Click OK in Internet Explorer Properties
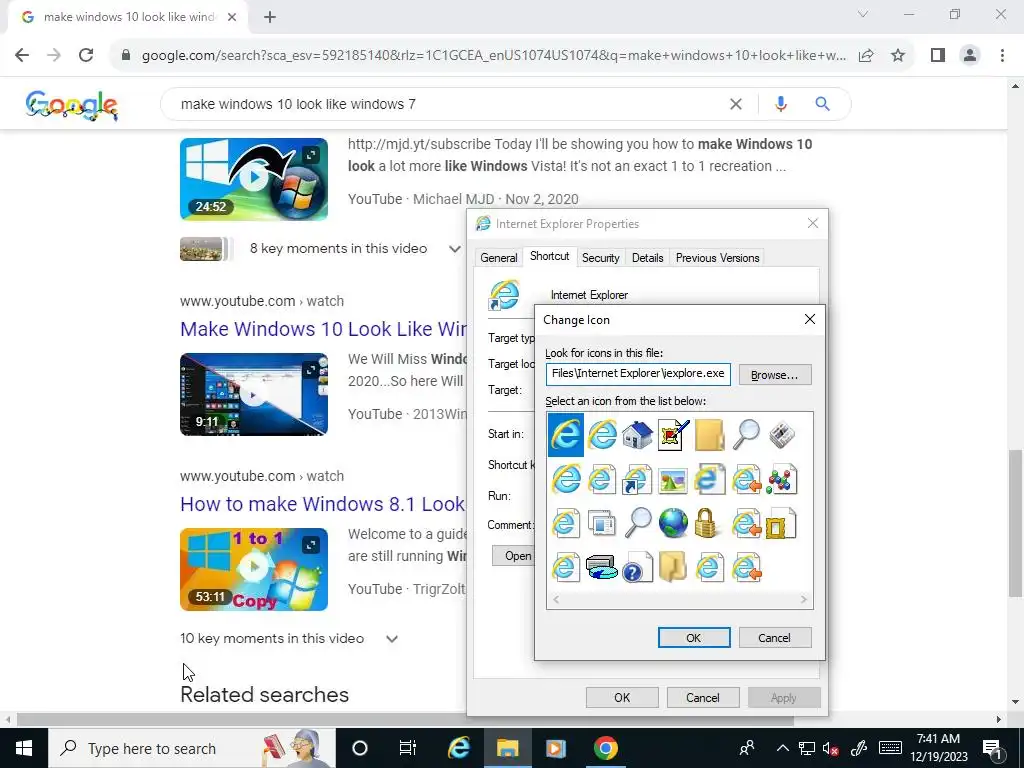Viewport: 1024px width, 768px height. click(622, 697)
